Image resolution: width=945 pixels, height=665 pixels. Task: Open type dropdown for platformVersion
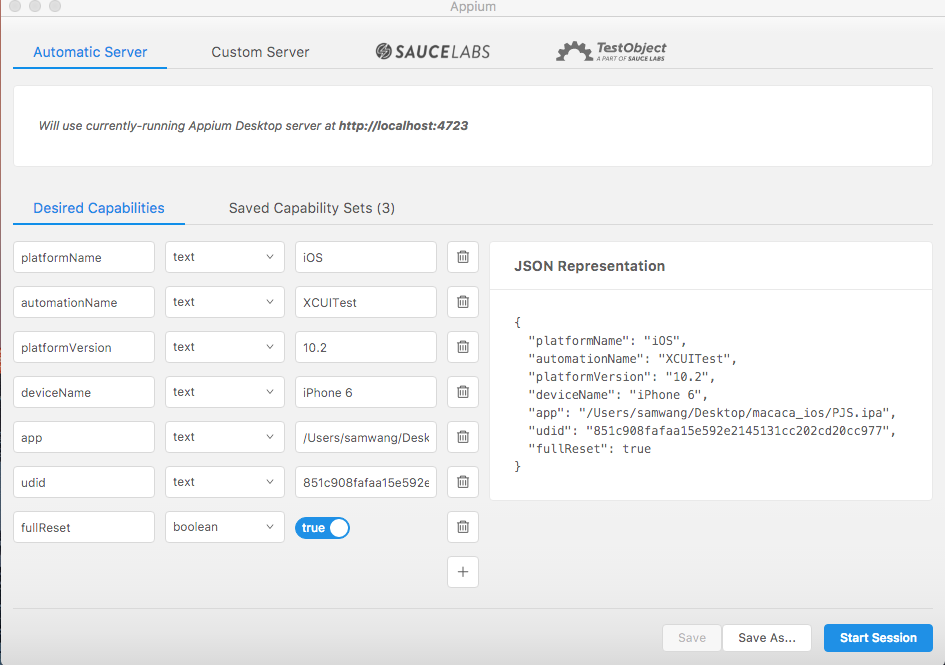(225, 347)
